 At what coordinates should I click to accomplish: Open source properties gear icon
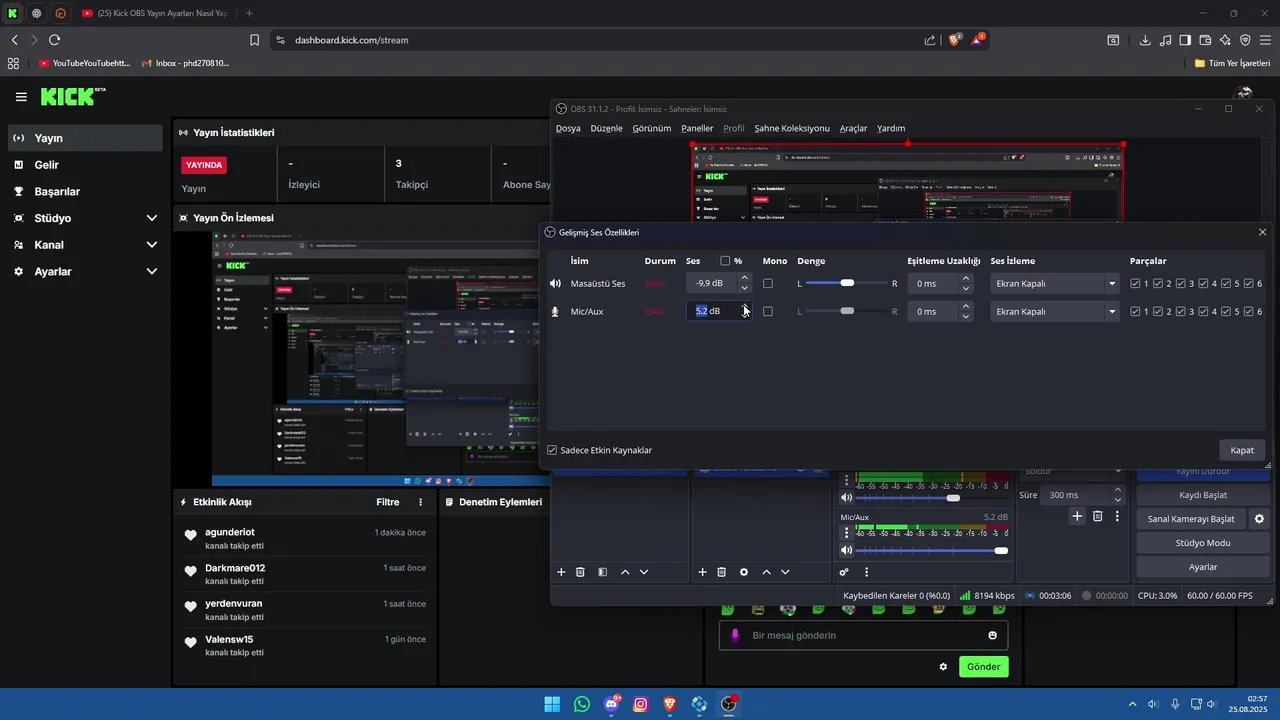click(744, 572)
